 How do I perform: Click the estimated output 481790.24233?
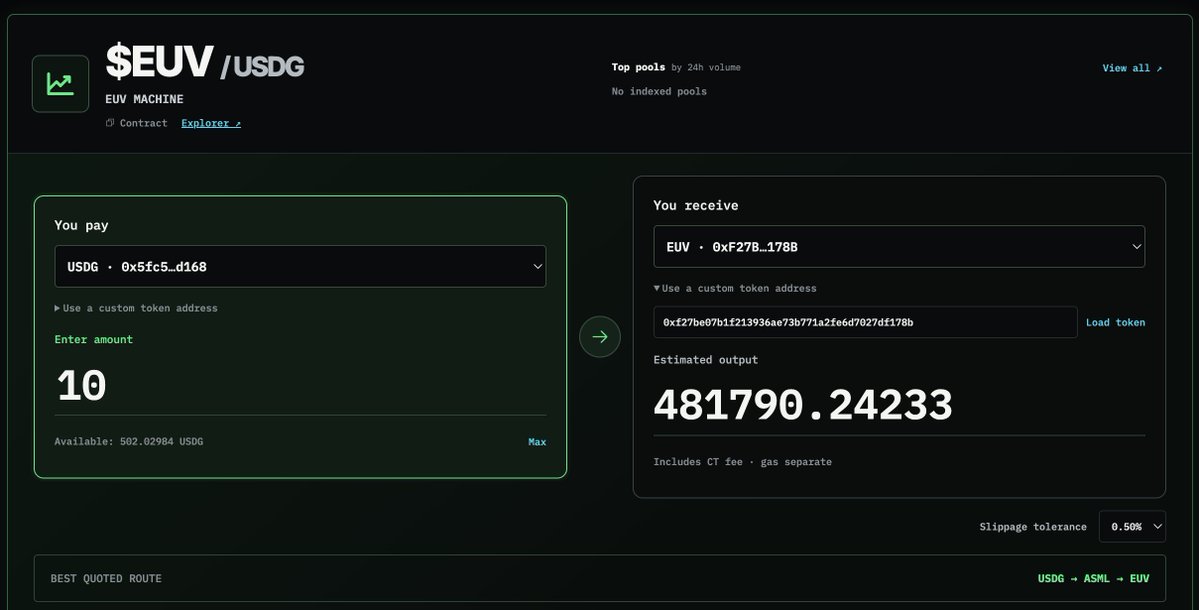803,405
